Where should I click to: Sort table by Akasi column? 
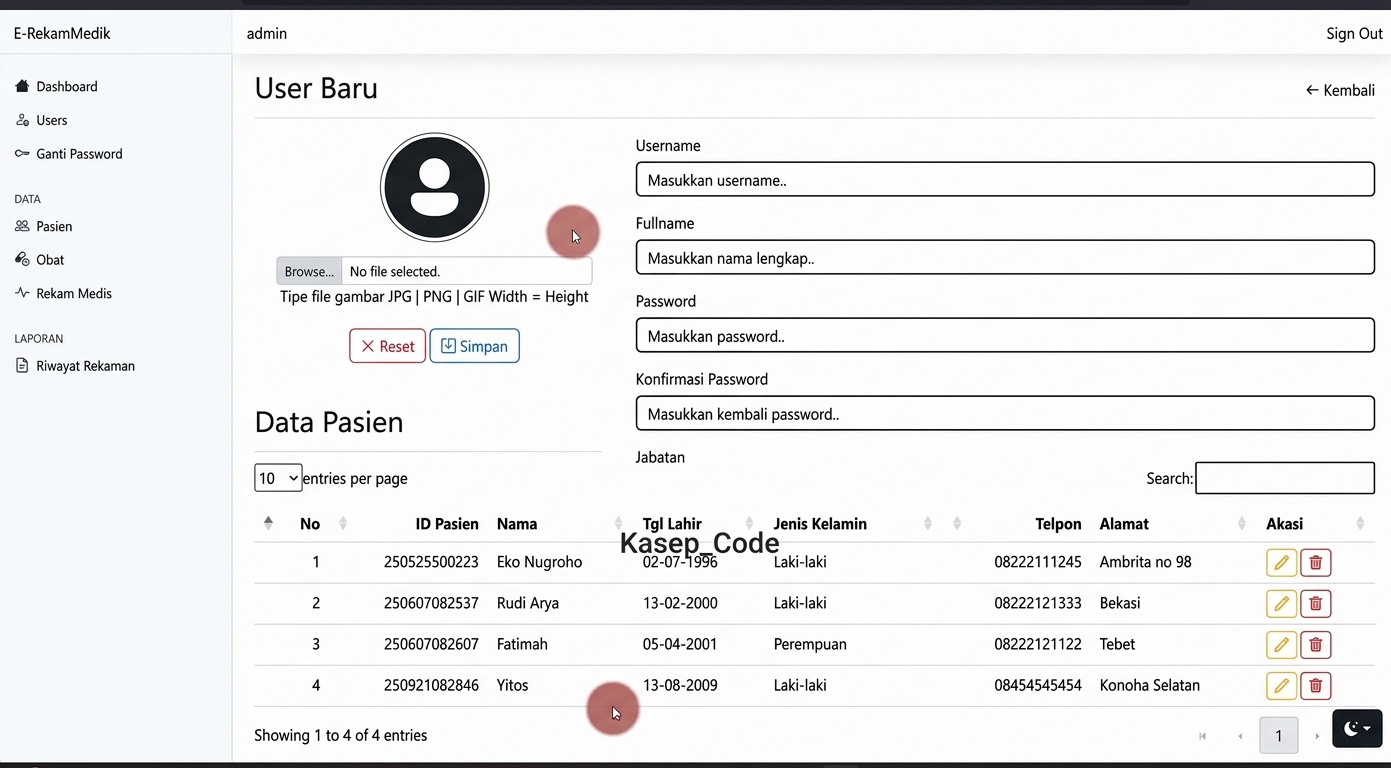point(1284,524)
